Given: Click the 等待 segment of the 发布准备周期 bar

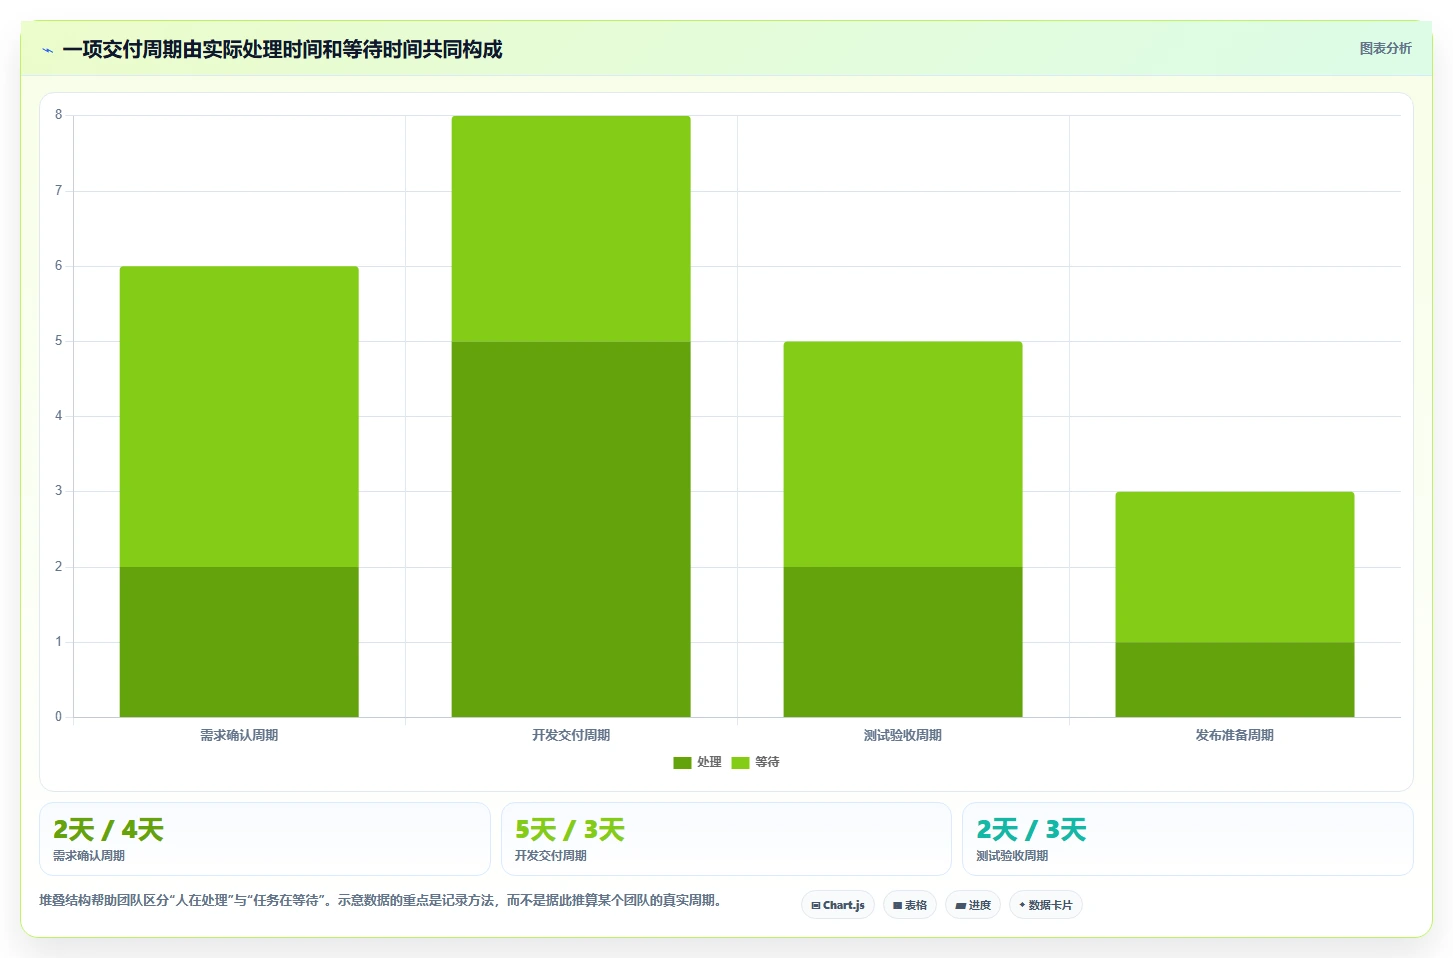Looking at the screenshot, I should [x=1235, y=567].
